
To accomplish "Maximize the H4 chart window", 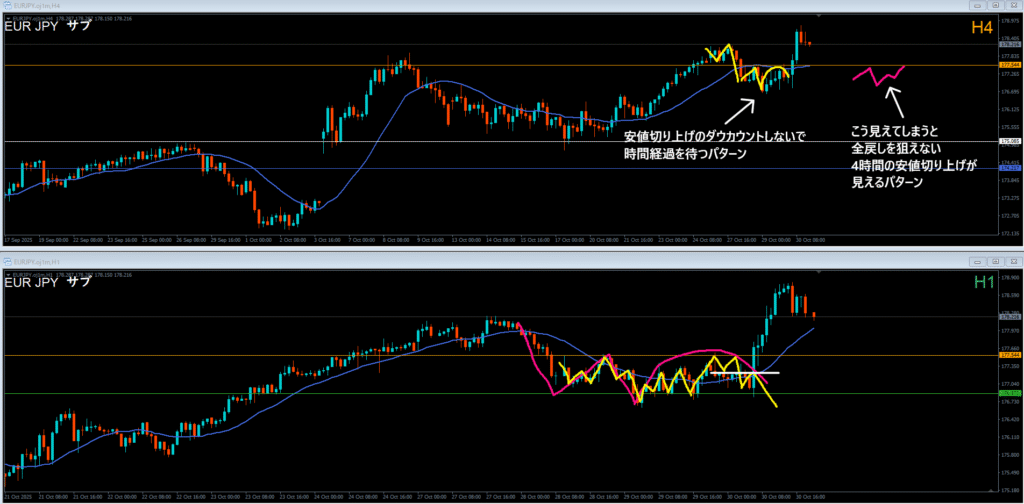I will [x=998, y=7].
